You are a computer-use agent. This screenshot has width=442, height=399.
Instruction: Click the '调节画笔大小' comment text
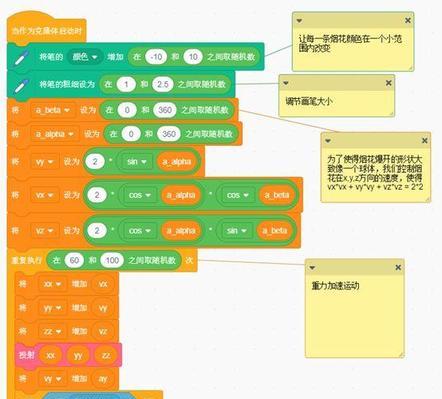pyautogui.click(x=309, y=101)
